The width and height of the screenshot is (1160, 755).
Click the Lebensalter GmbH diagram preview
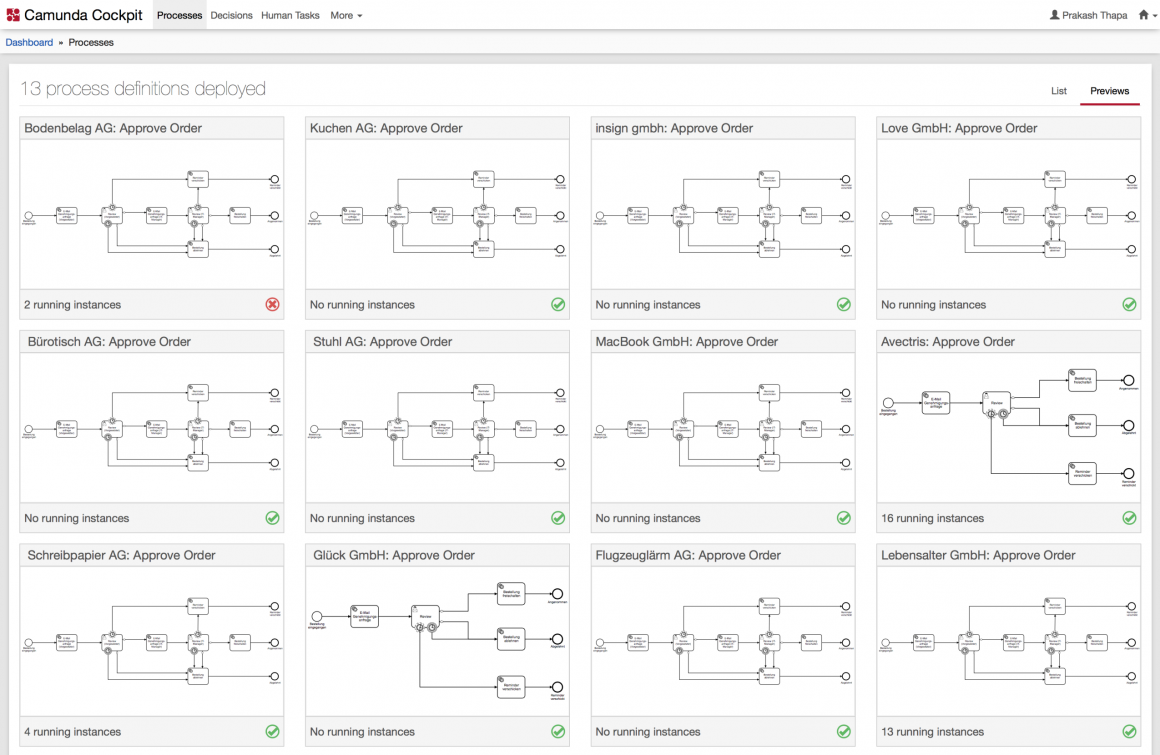[1008, 641]
